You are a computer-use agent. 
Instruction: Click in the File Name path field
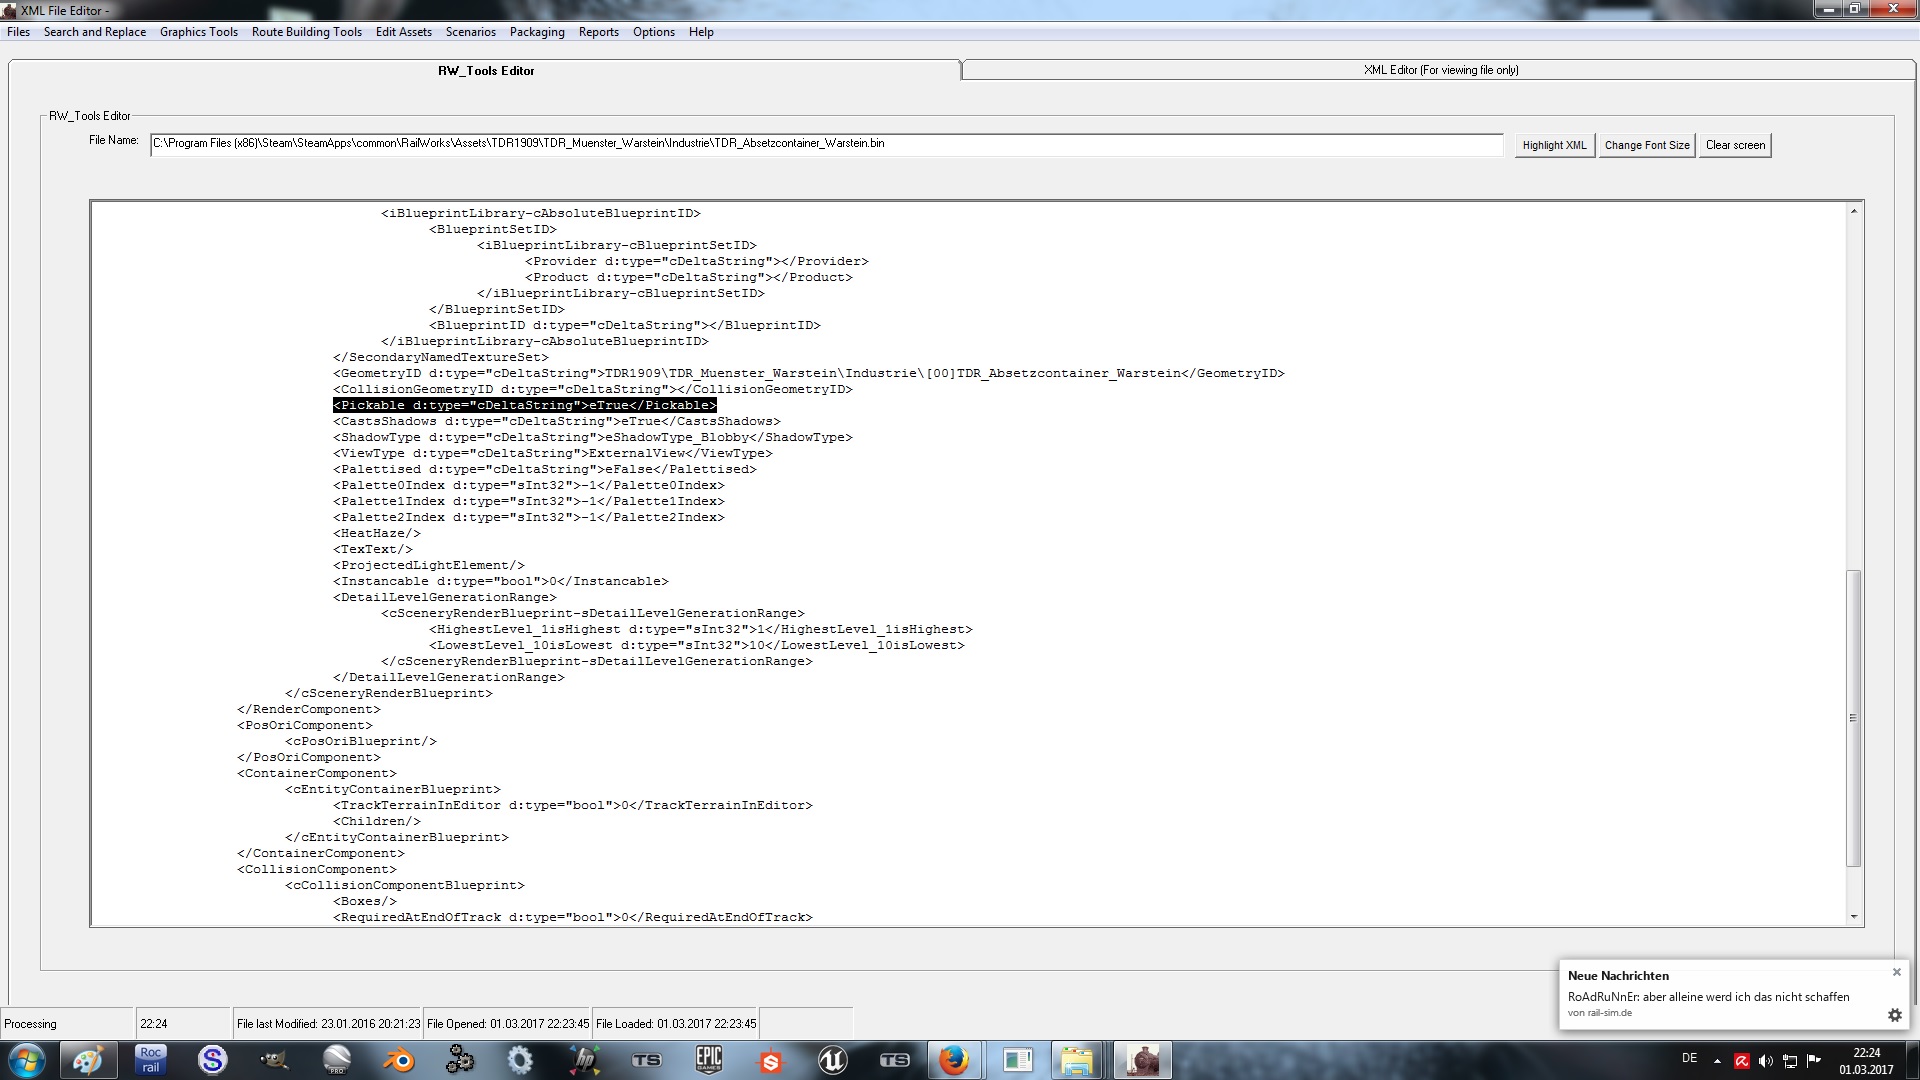(x=826, y=144)
